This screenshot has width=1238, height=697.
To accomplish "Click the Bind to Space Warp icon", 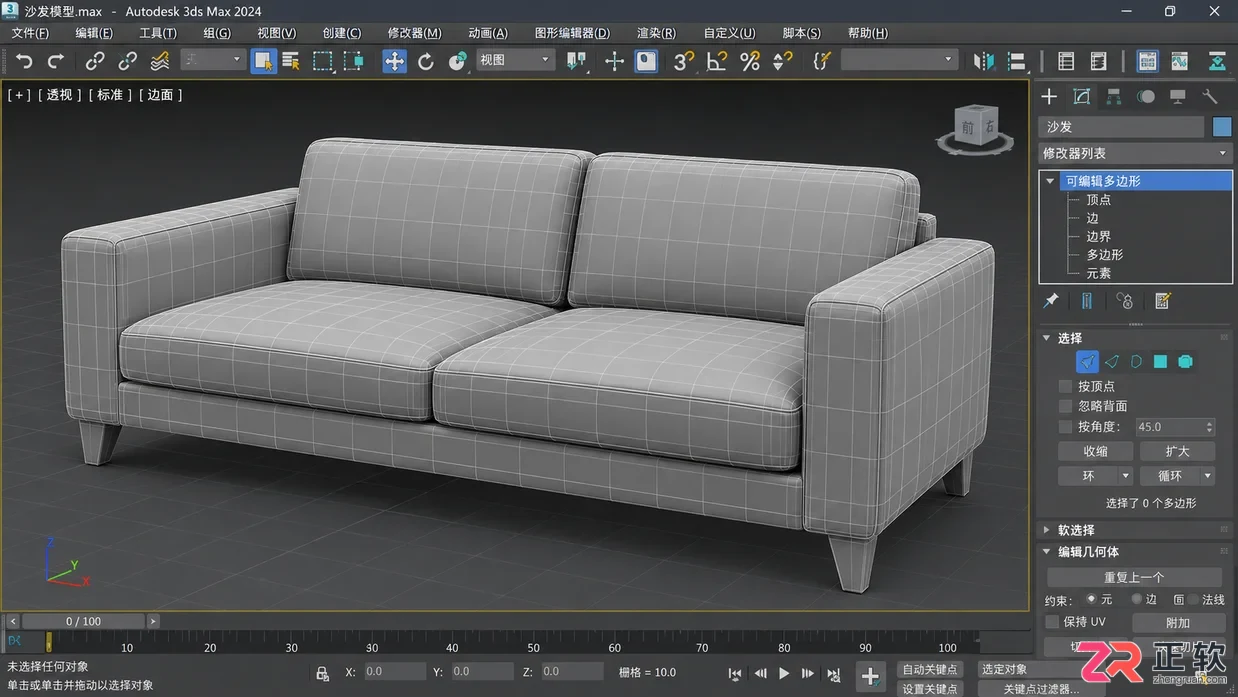I will click(x=160, y=61).
